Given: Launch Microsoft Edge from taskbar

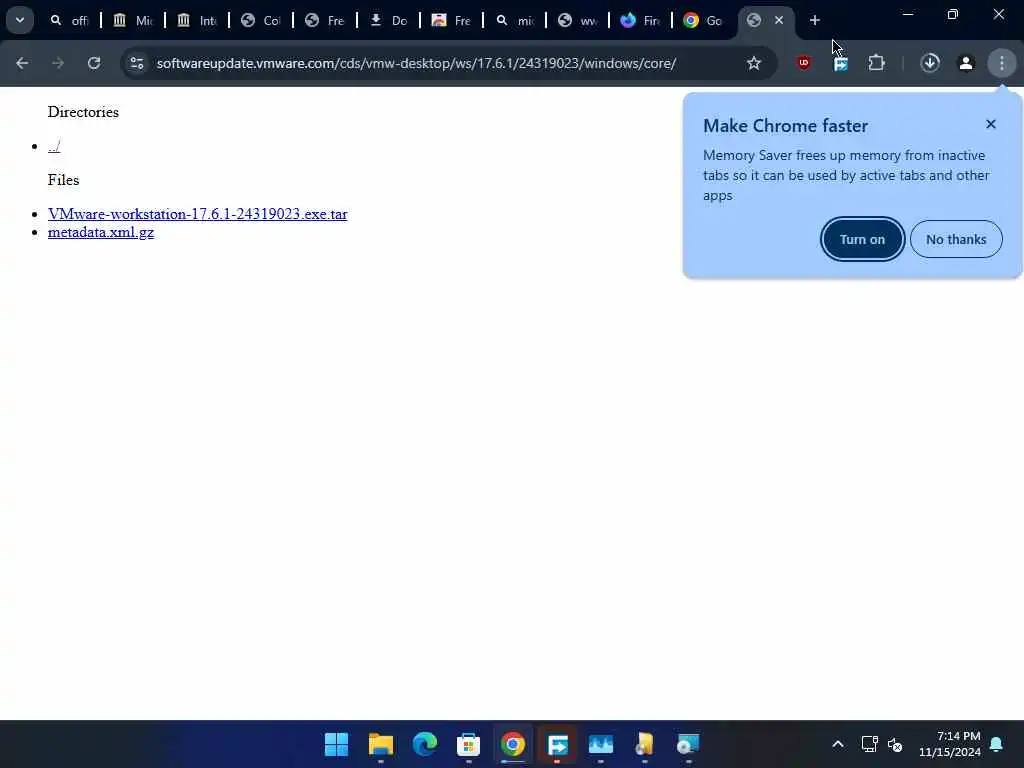Looking at the screenshot, I should [424, 744].
